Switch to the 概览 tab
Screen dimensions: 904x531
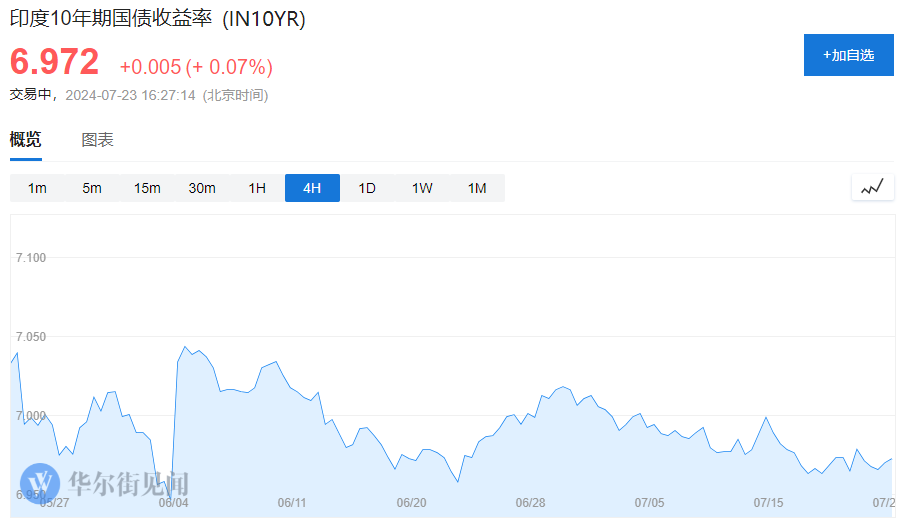25,140
